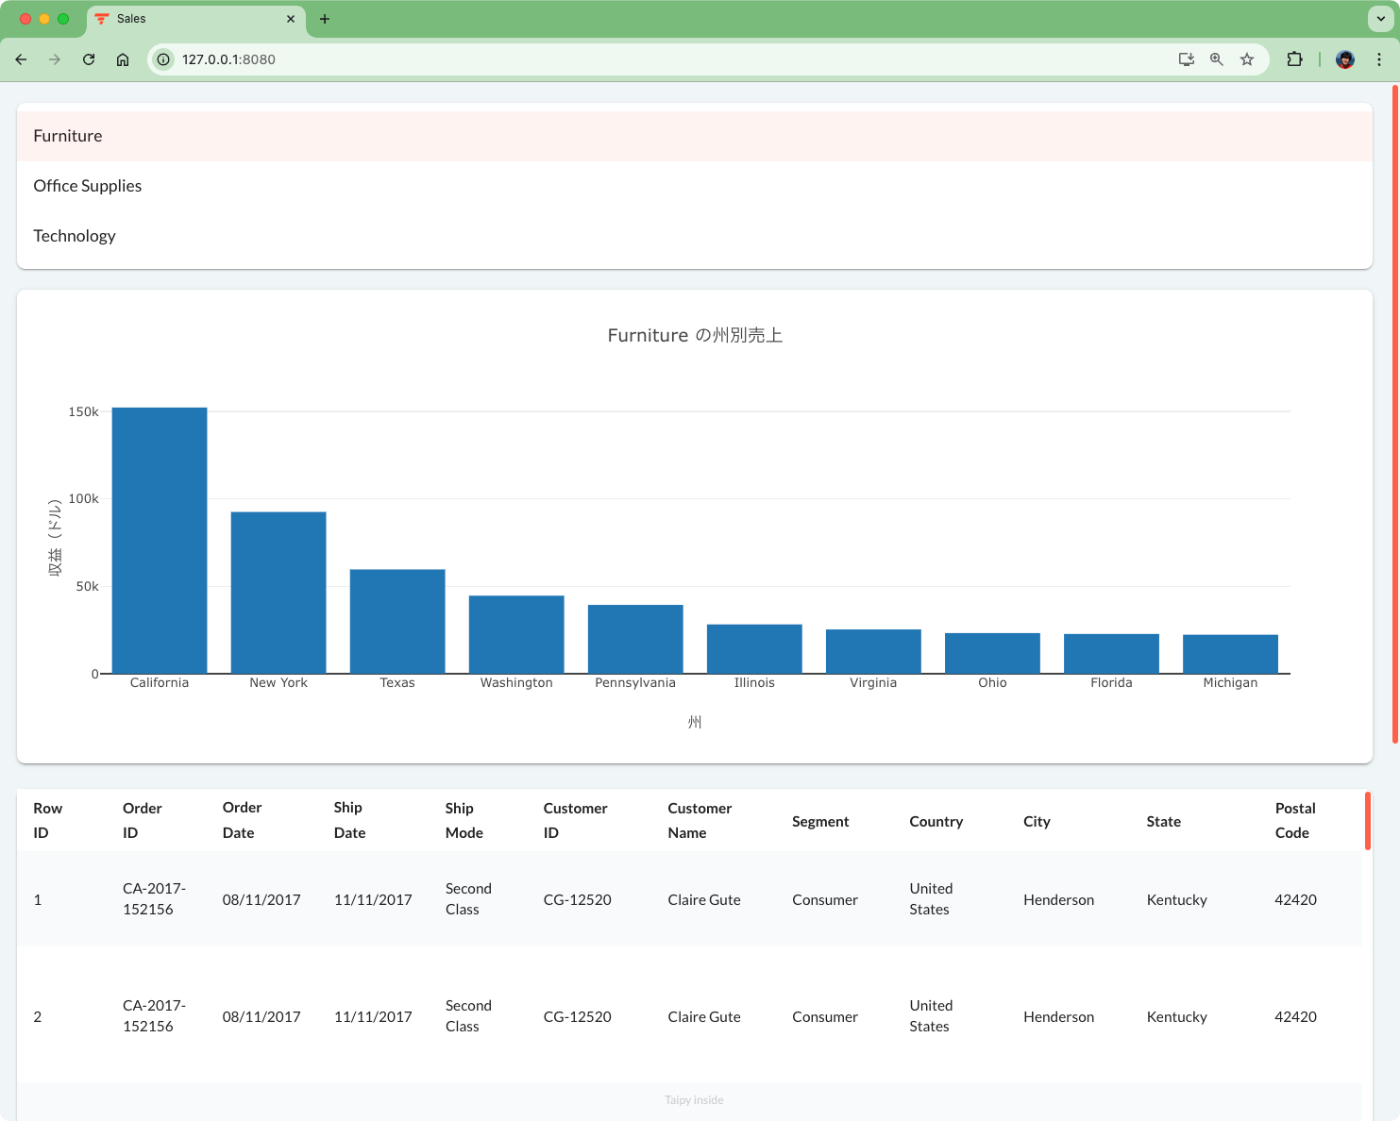Open the zoom level icon in address bar
1400x1121 pixels.
pyautogui.click(x=1216, y=59)
